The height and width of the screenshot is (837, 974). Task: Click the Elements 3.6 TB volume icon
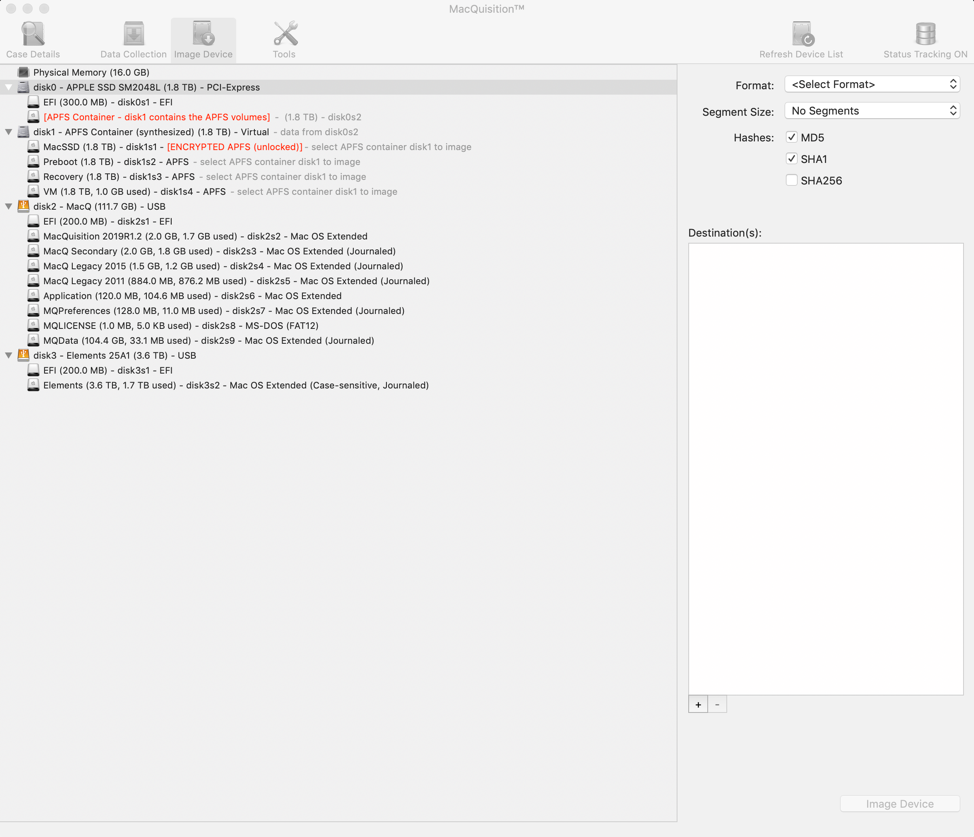[x=34, y=385]
